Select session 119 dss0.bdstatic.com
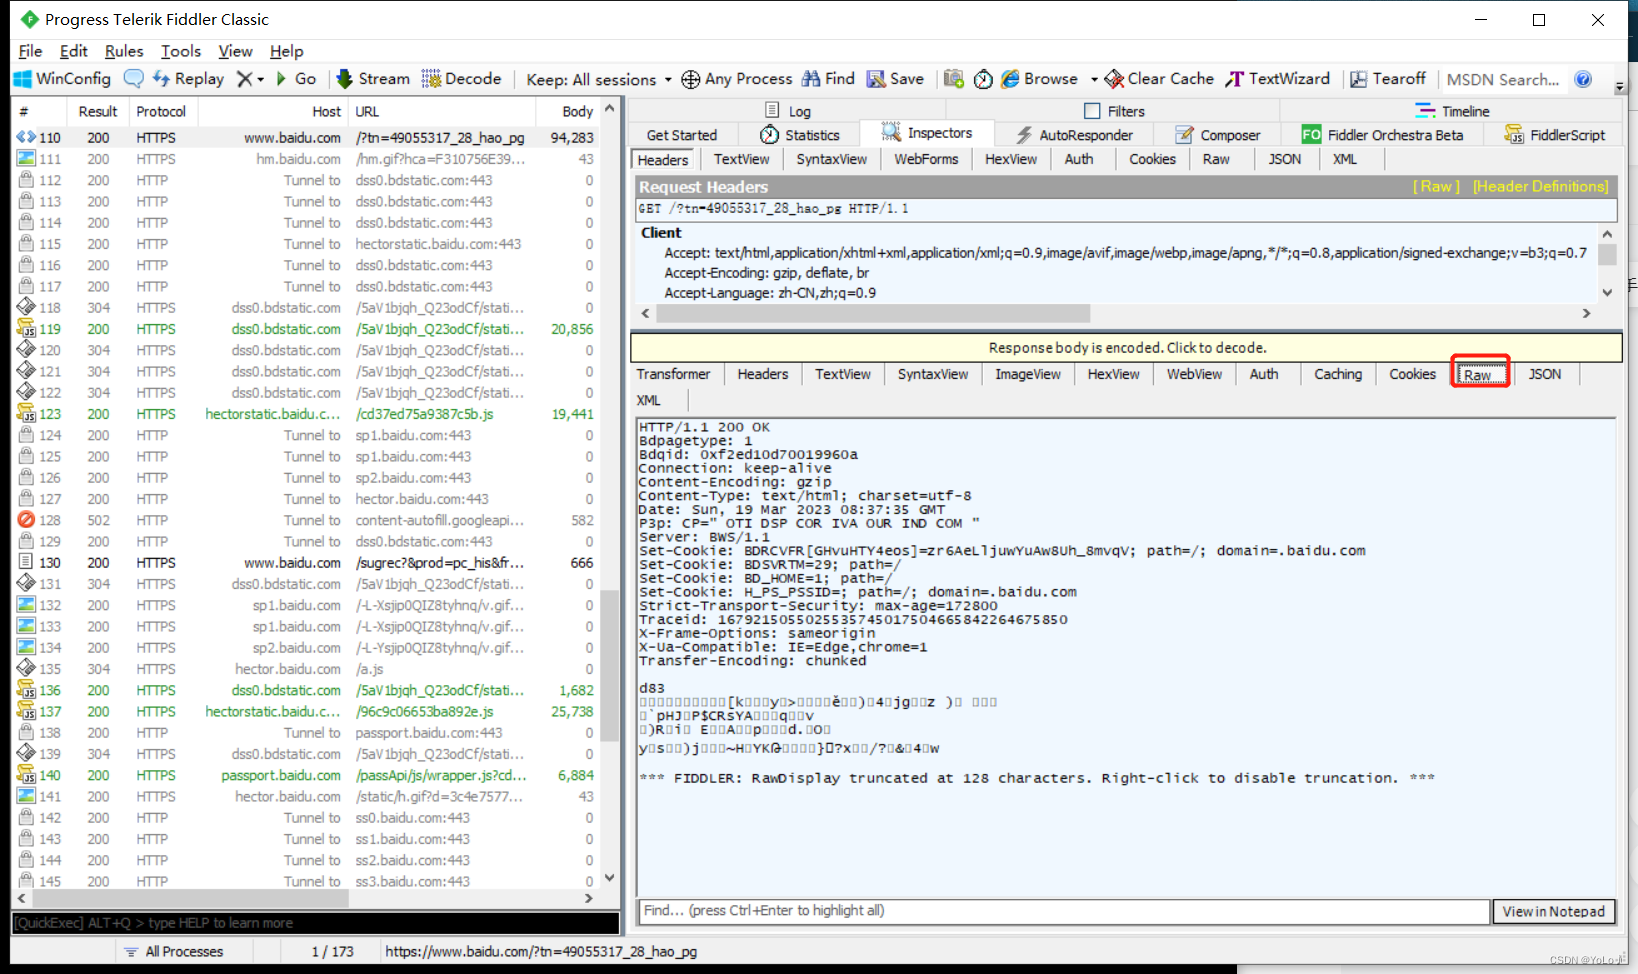The height and width of the screenshot is (974, 1638). click(306, 329)
